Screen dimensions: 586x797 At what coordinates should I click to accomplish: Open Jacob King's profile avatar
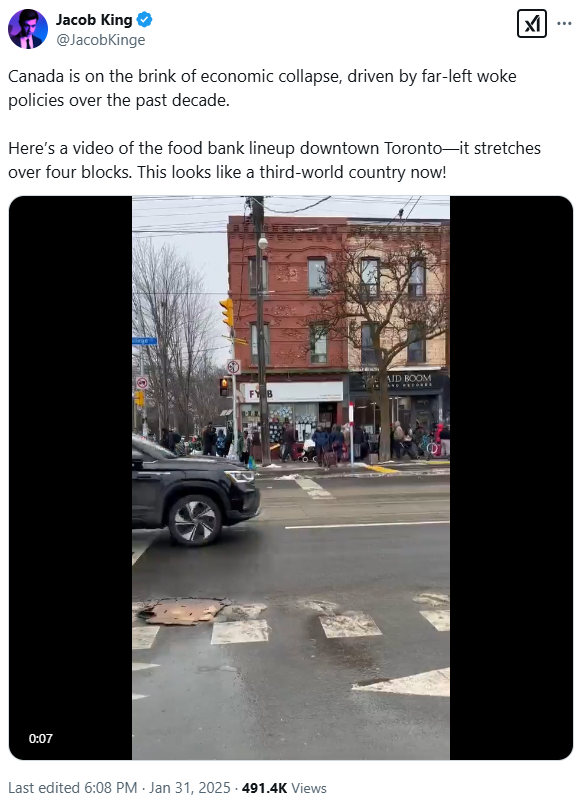click(x=27, y=29)
